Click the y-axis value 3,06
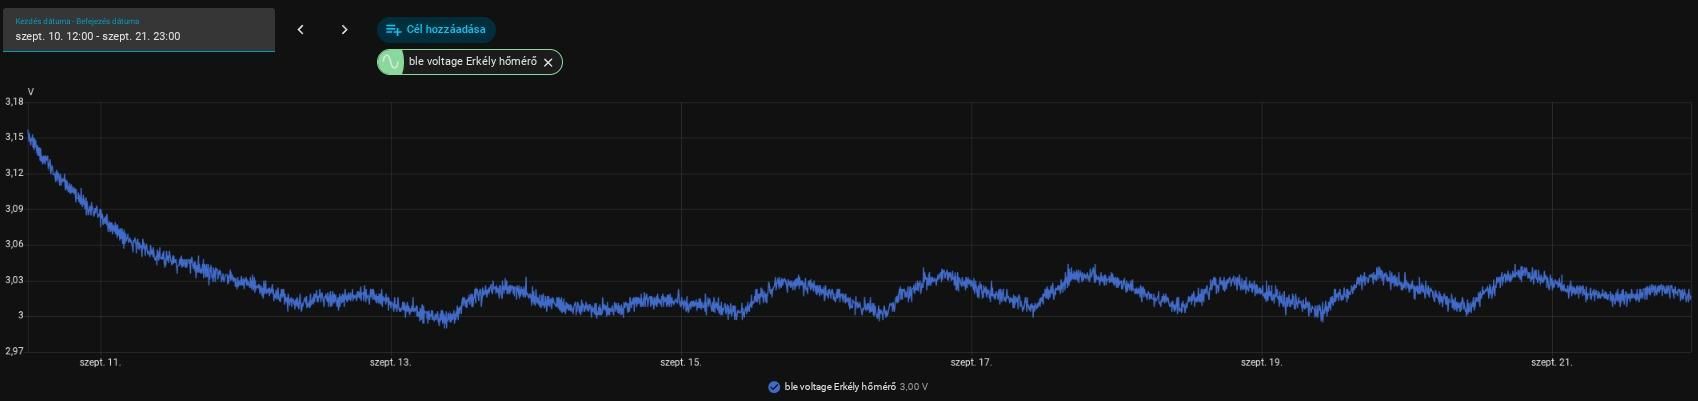1698x401 pixels. click(14, 244)
